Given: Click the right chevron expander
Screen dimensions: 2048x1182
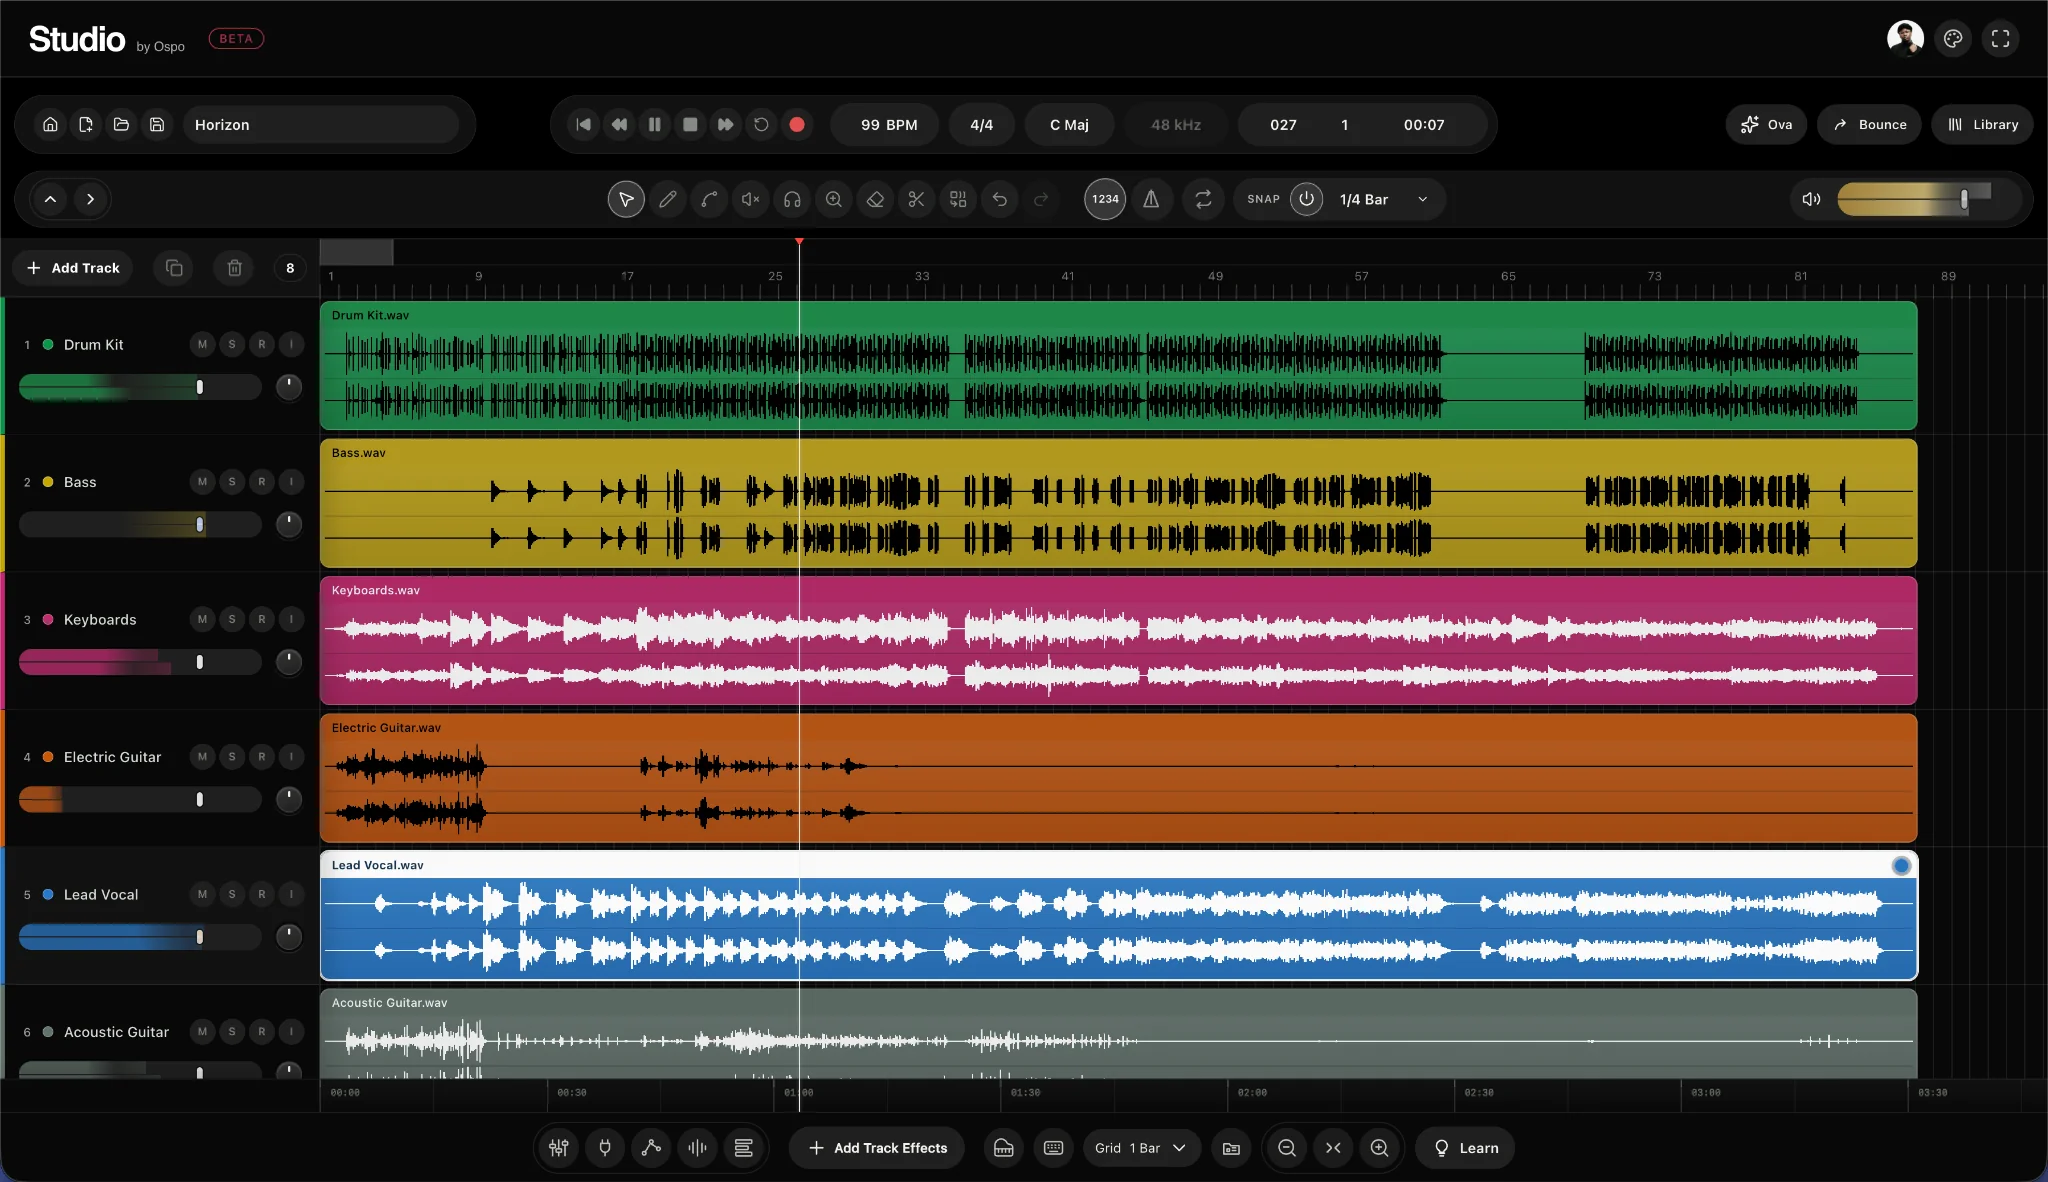Looking at the screenshot, I should (x=91, y=199).
